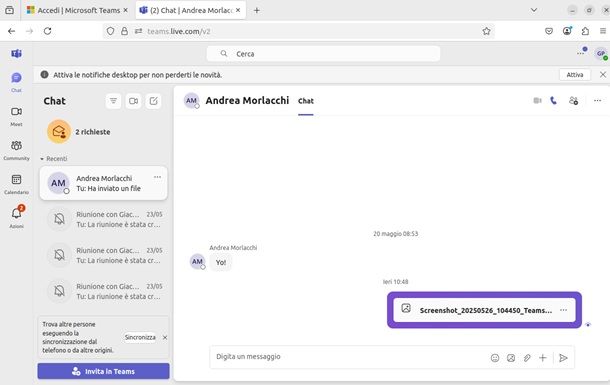Click the Andrea Morlacchi header avatar
The height and width of the screenshot is (385, 610).
click(191, 101)
